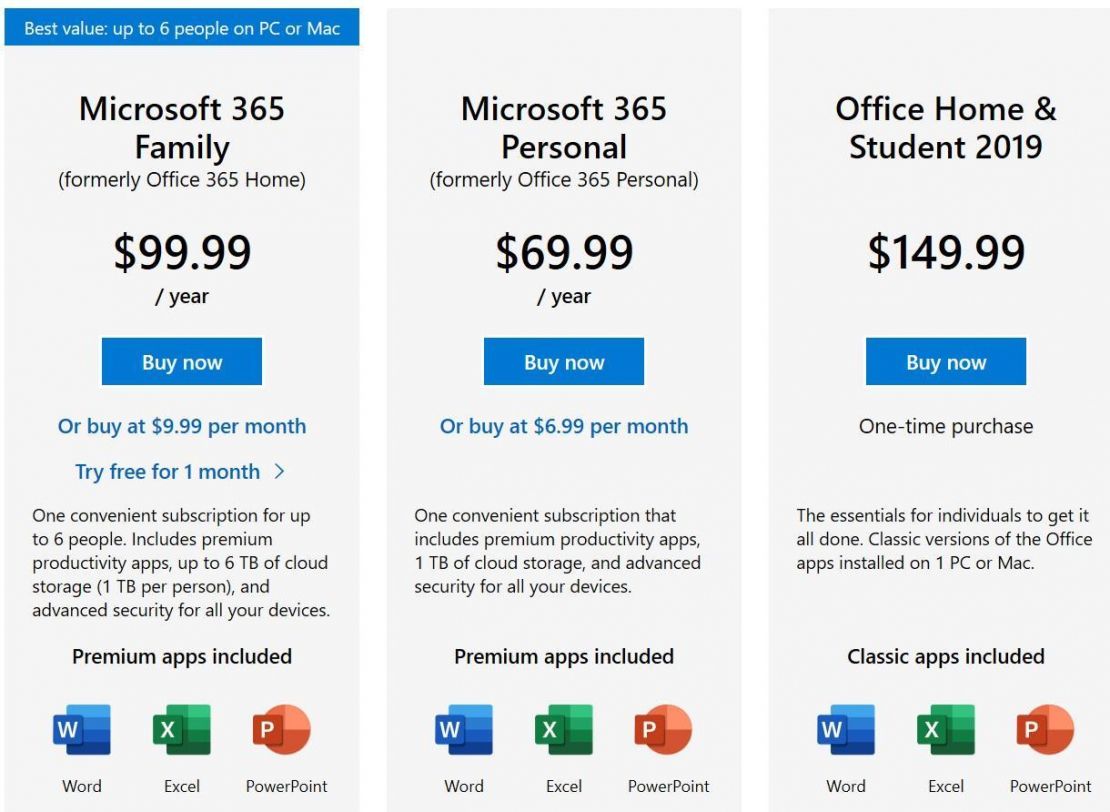Open the $9.99 per month purchase option
1110x812 pixels.
coord(182,426)
